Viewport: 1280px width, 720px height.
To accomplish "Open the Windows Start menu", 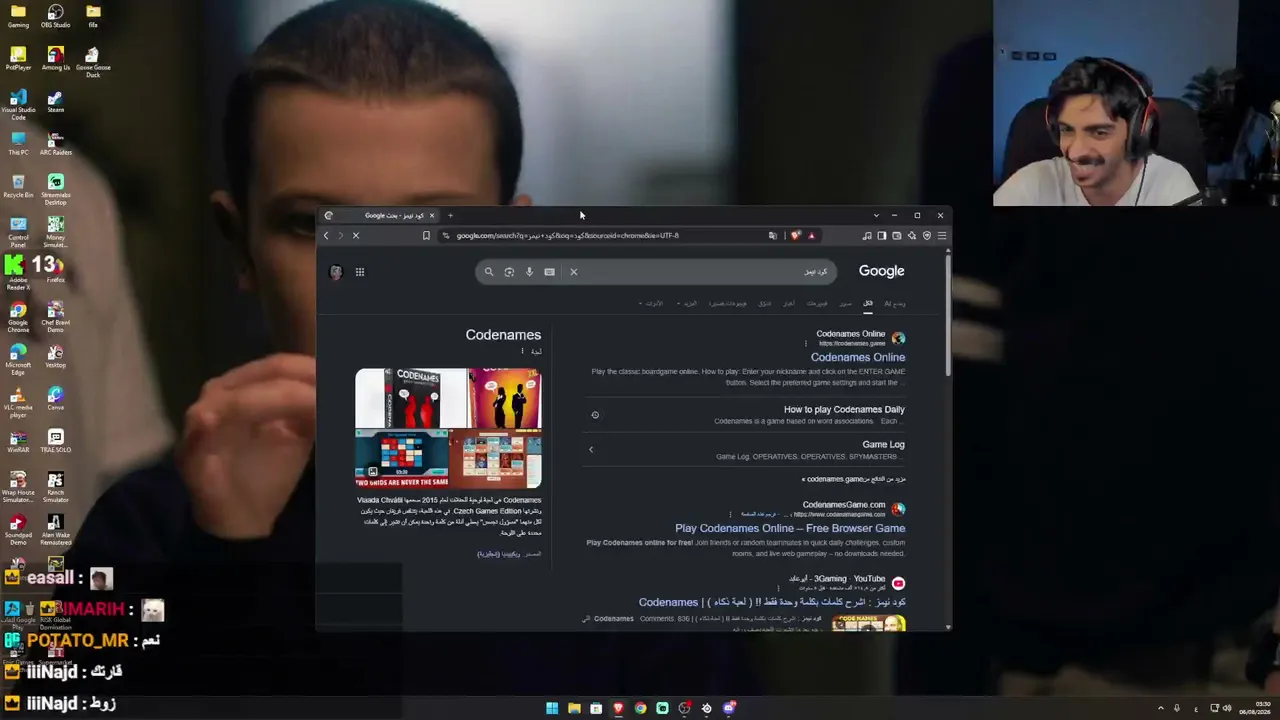I will [552, 708].
